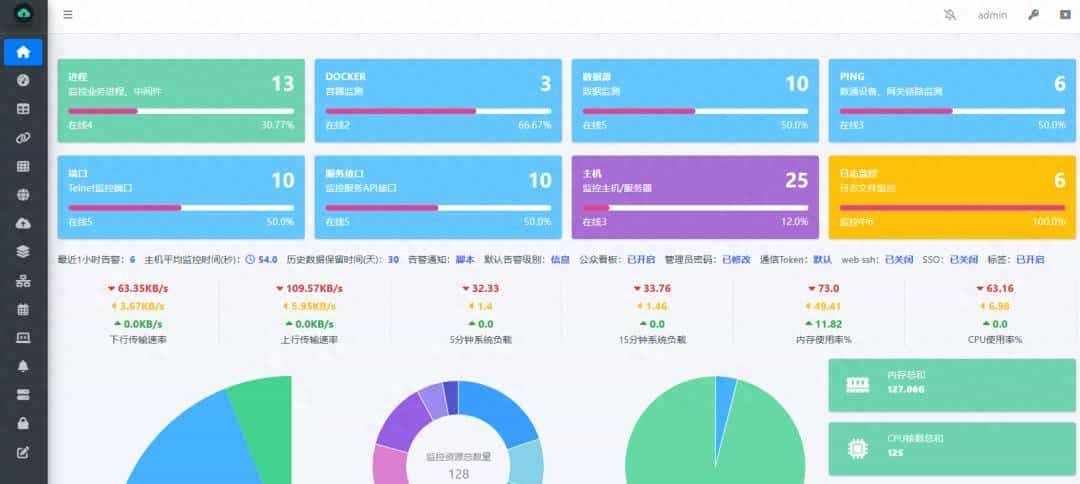
Task: Click the 已关闭 SSO link
Action: click(964, 260)
